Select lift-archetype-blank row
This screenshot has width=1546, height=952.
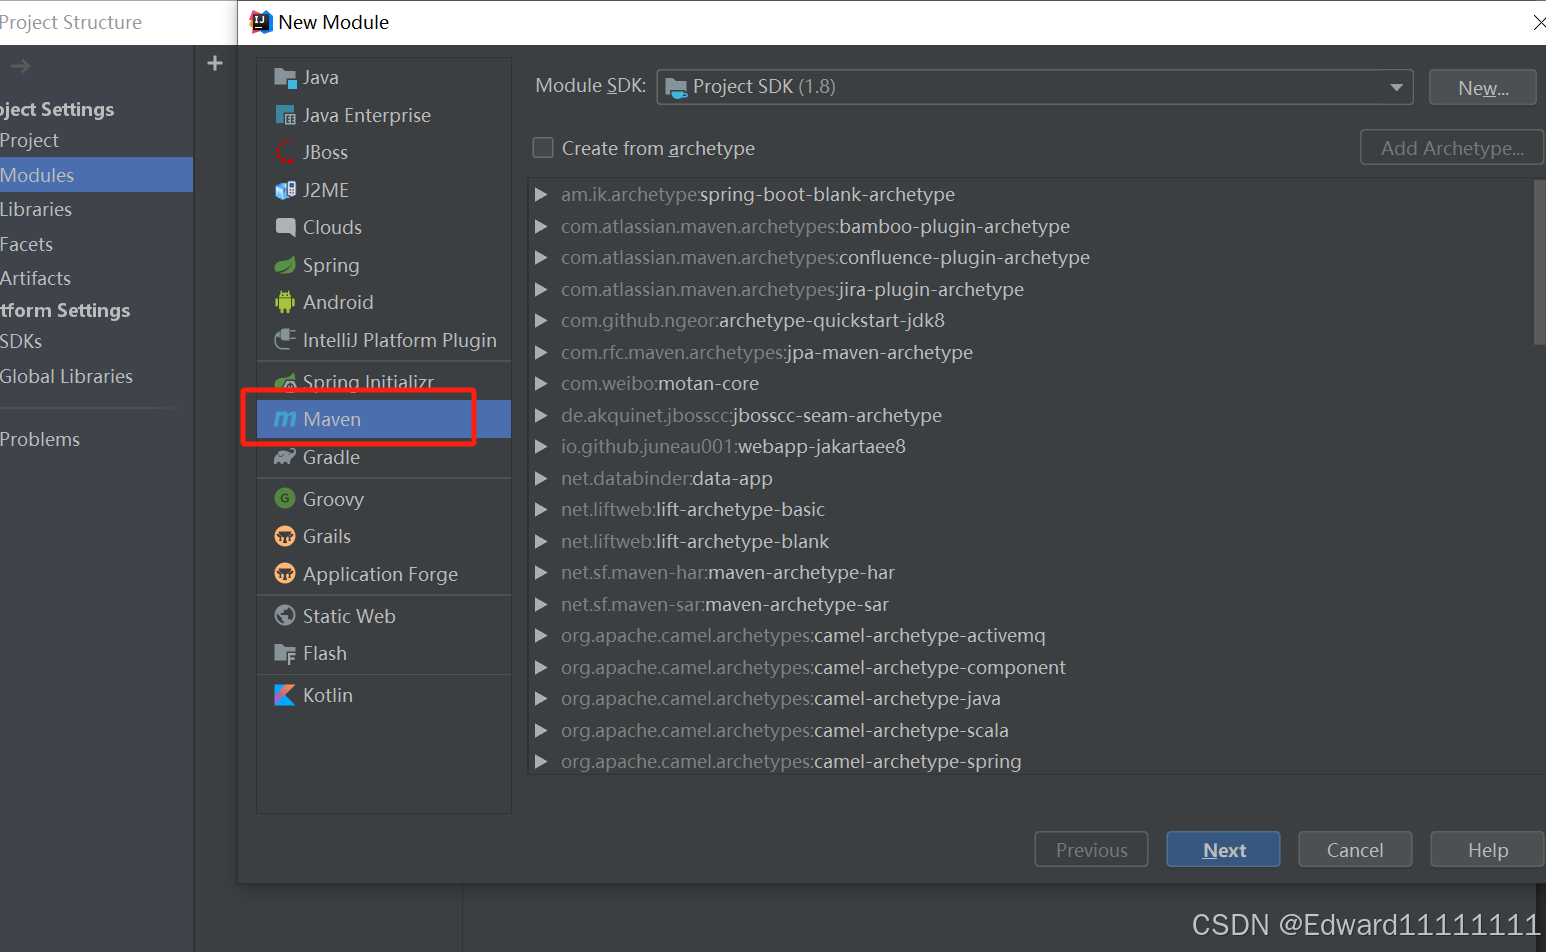[x=1030, y=541]
